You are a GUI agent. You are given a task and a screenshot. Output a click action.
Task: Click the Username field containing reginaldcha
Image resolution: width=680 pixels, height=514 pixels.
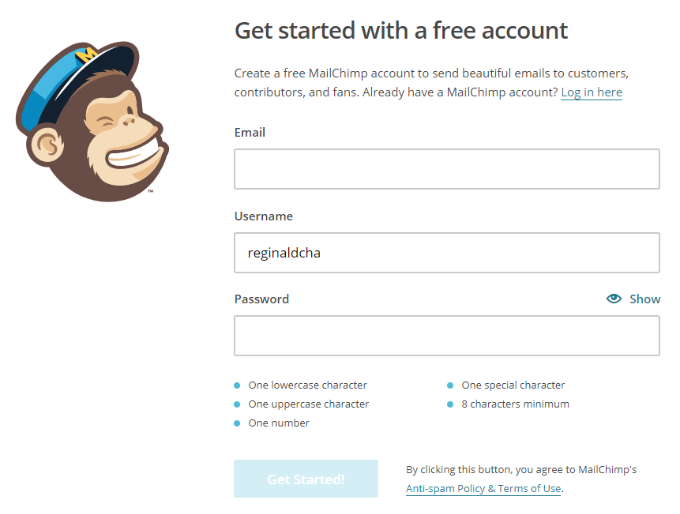pyautogui.click(x=446, y=253)
